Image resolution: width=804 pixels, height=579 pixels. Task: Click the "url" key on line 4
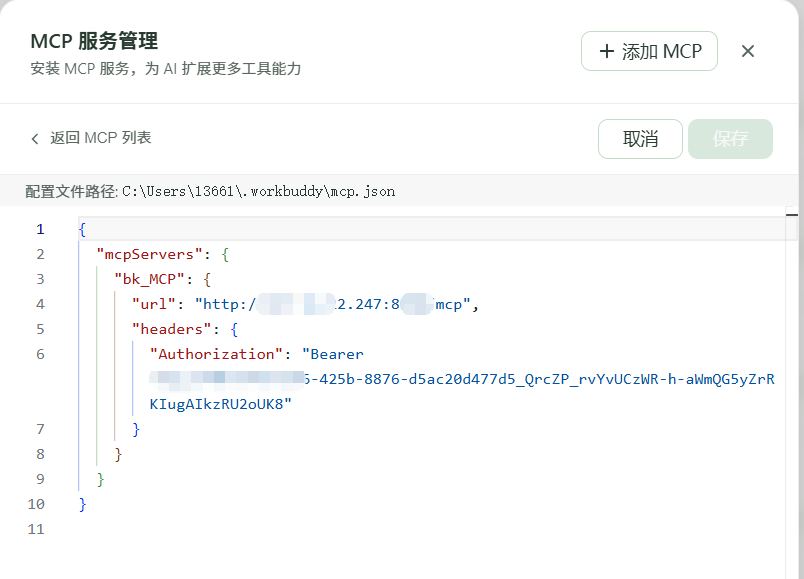click(154, 305)
